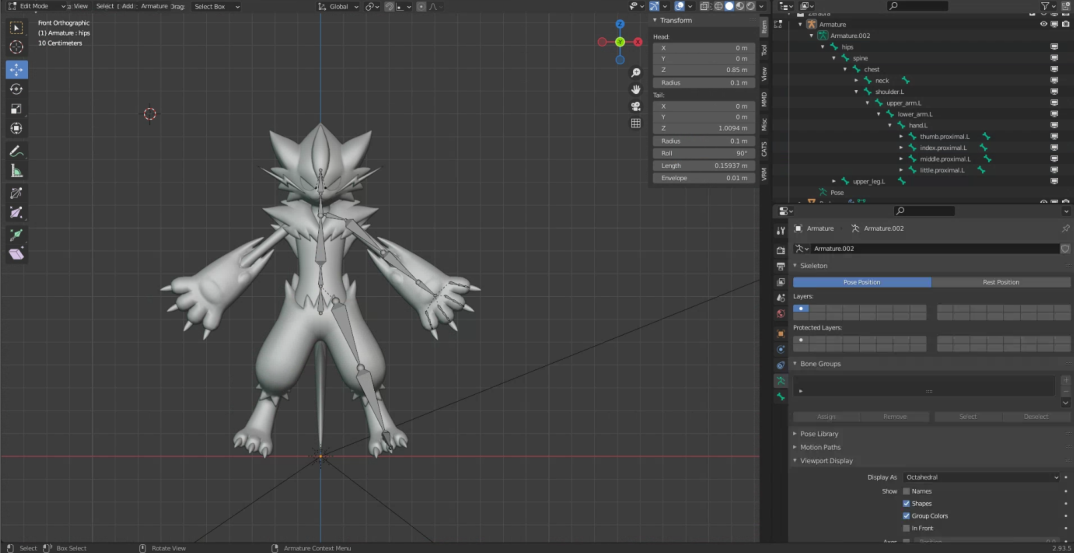
Task: Select the Extrude bone tool
Action: click(x=16, y=235)
